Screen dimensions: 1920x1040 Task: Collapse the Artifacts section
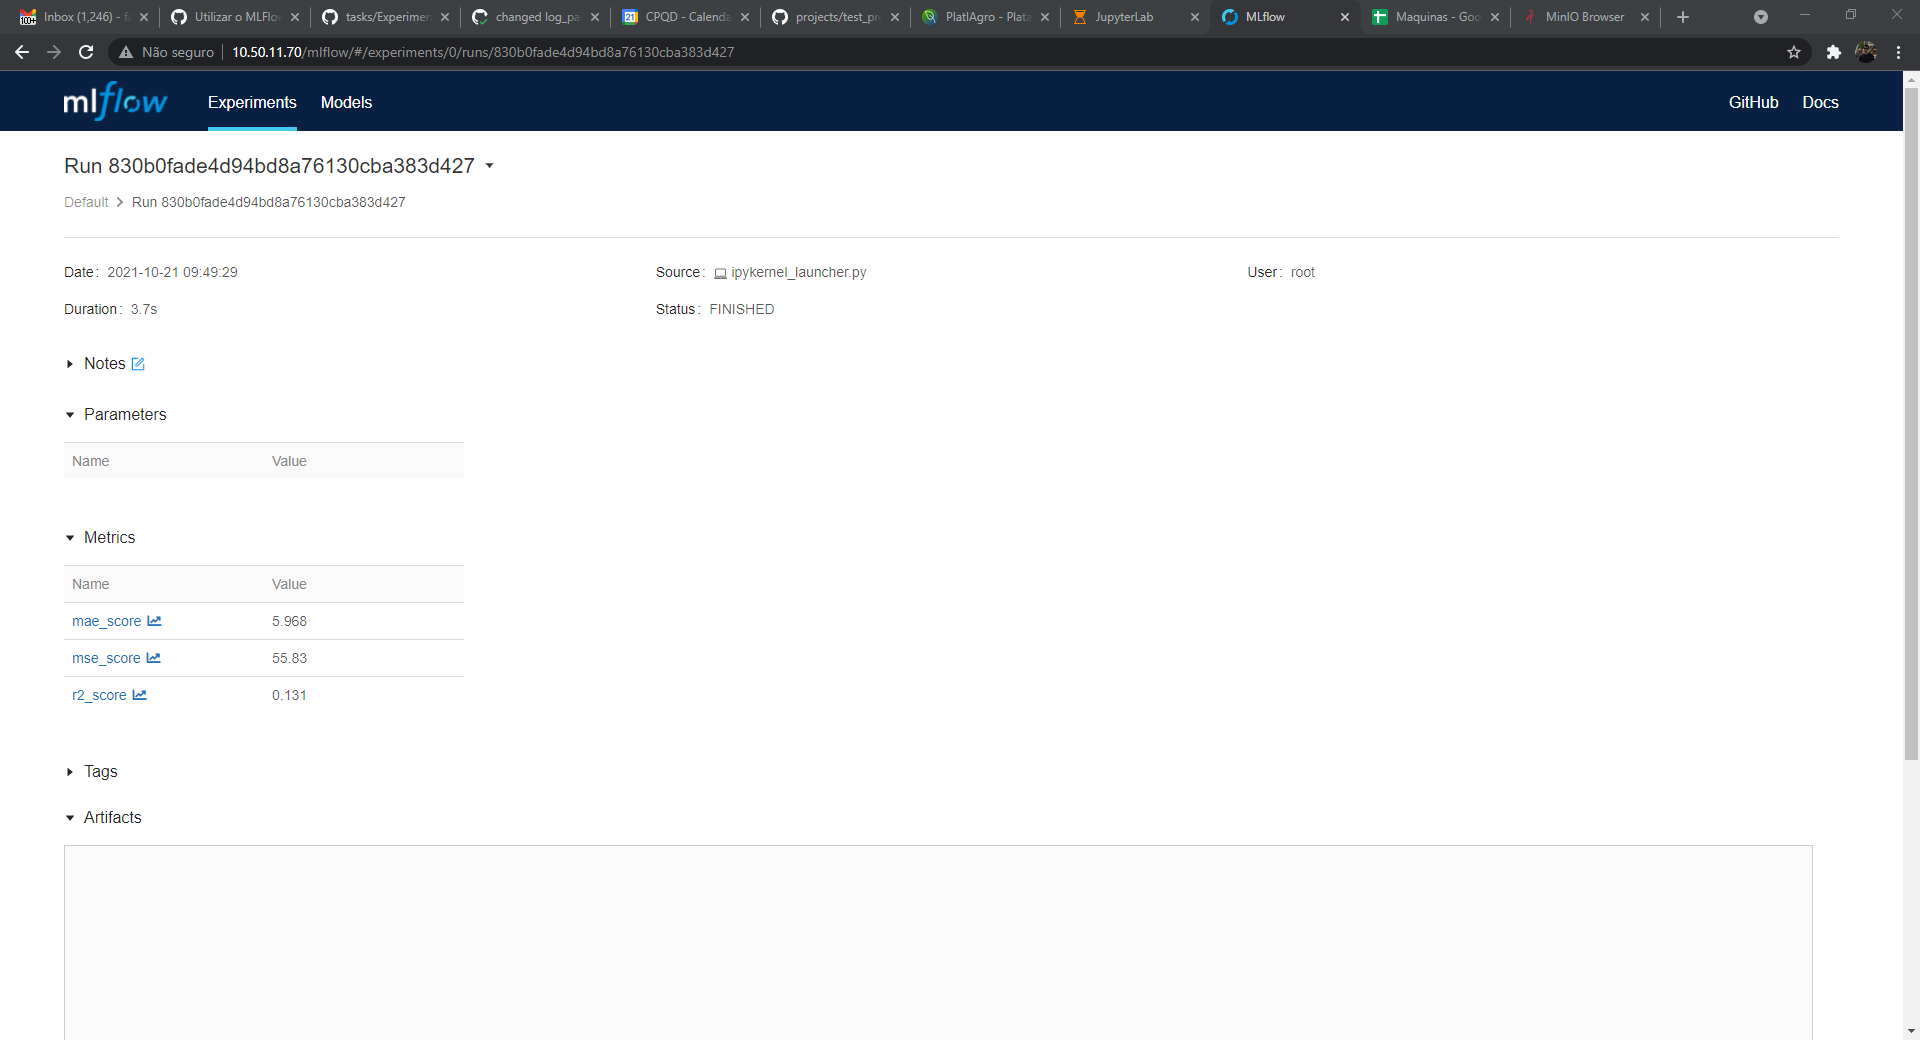(x=70, y=818)
